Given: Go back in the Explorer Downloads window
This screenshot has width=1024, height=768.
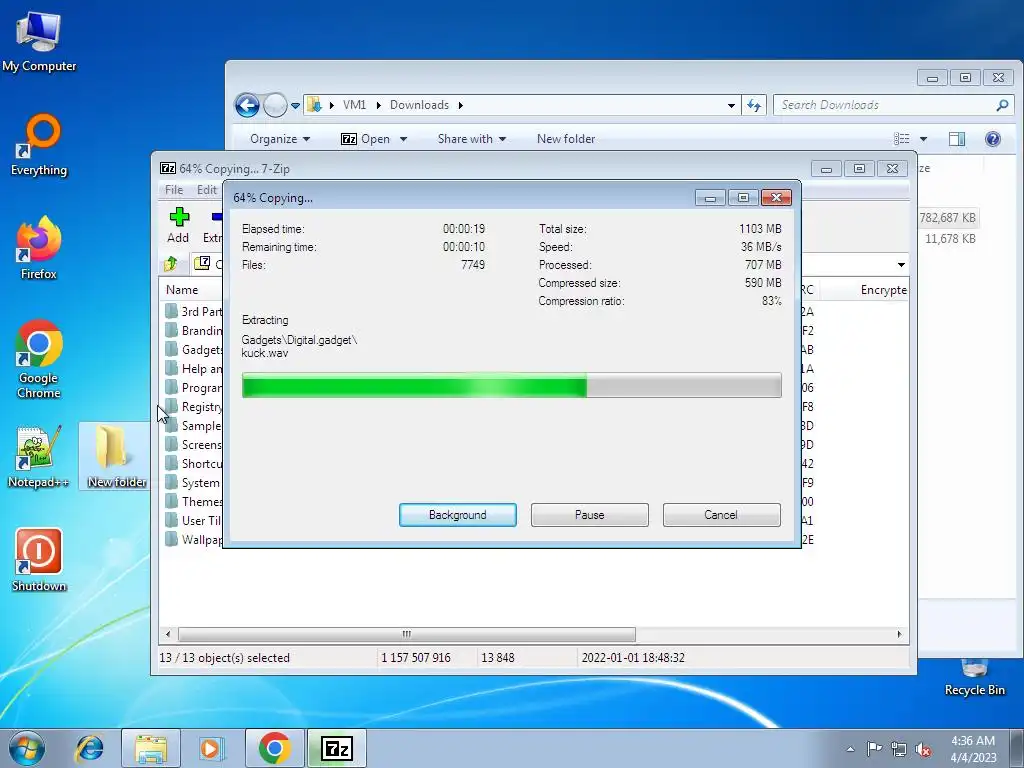Looking at the screenshot, I should 248,105.
